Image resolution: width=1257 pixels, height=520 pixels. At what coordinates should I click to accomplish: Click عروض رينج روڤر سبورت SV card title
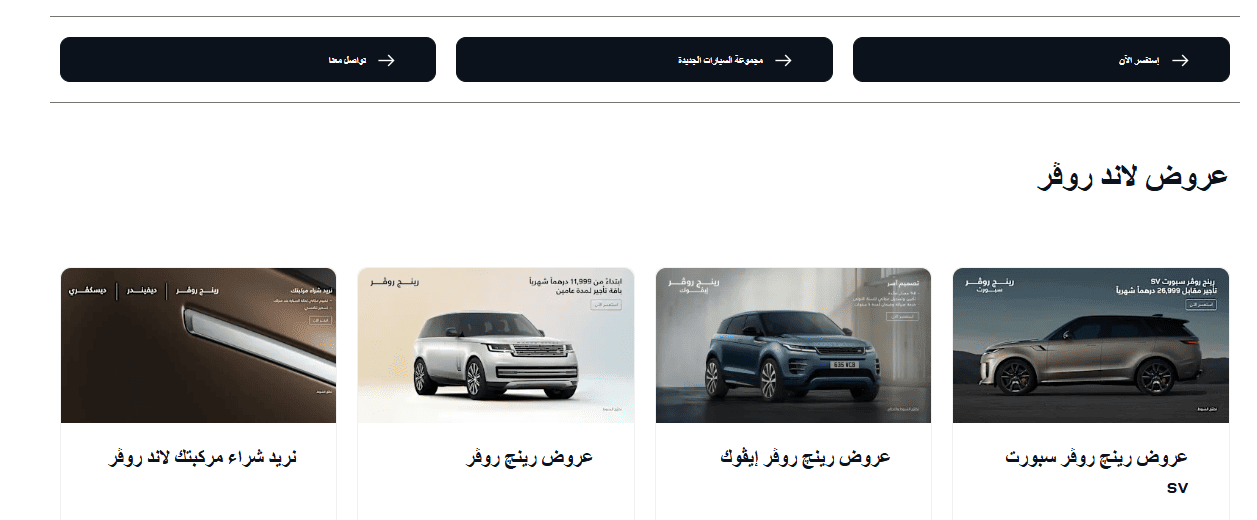[x=1096, y=471]
